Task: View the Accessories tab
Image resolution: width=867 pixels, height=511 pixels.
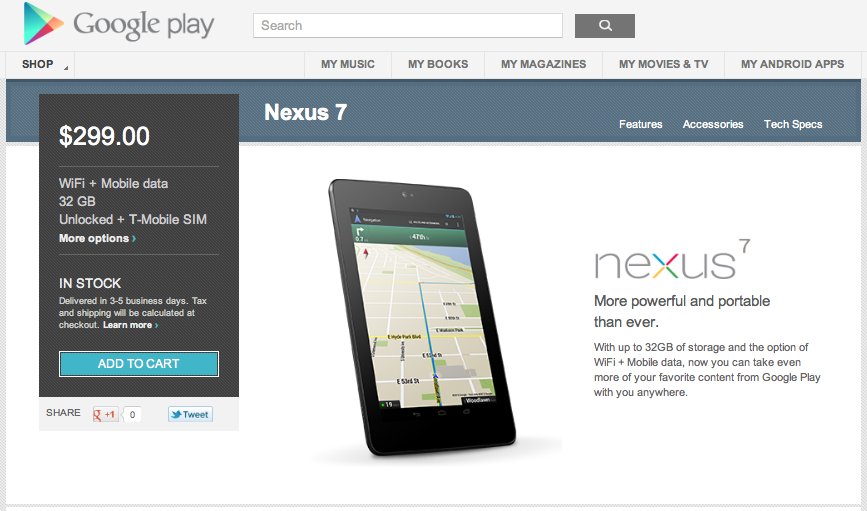Action: [x=713, y=124]
